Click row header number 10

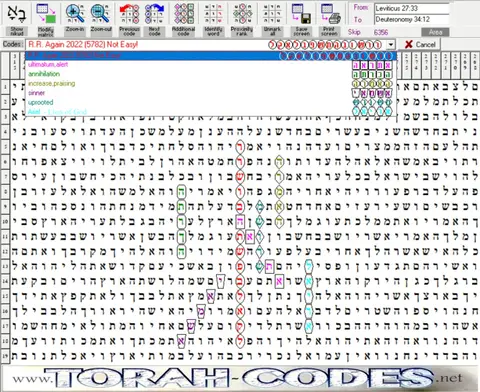click(x=5, y=221)
